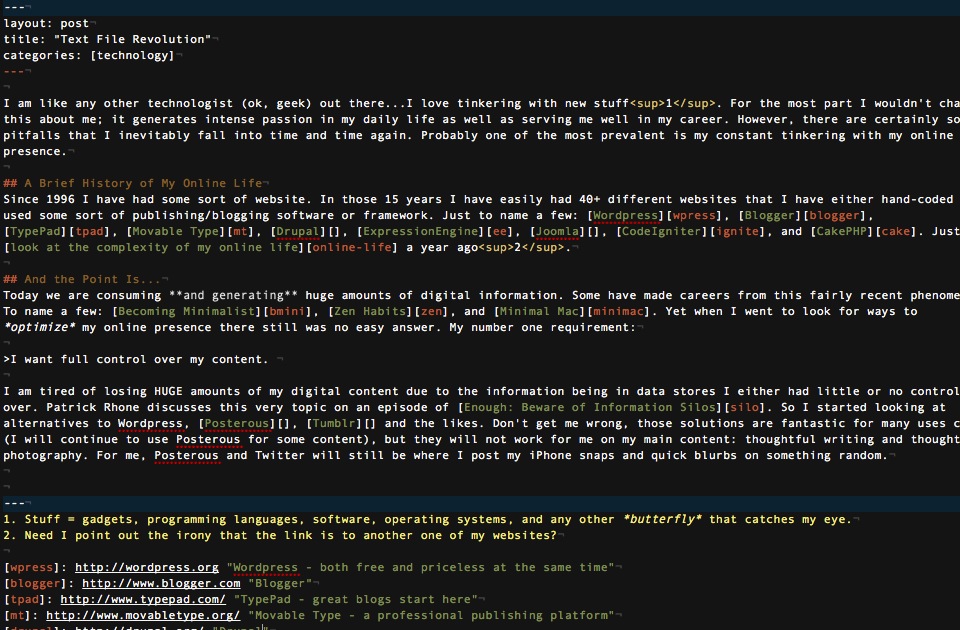Viewport: 960px width, 630px height.
Task: Click the categories line containing [technology]
Action: tap(90, 55)
